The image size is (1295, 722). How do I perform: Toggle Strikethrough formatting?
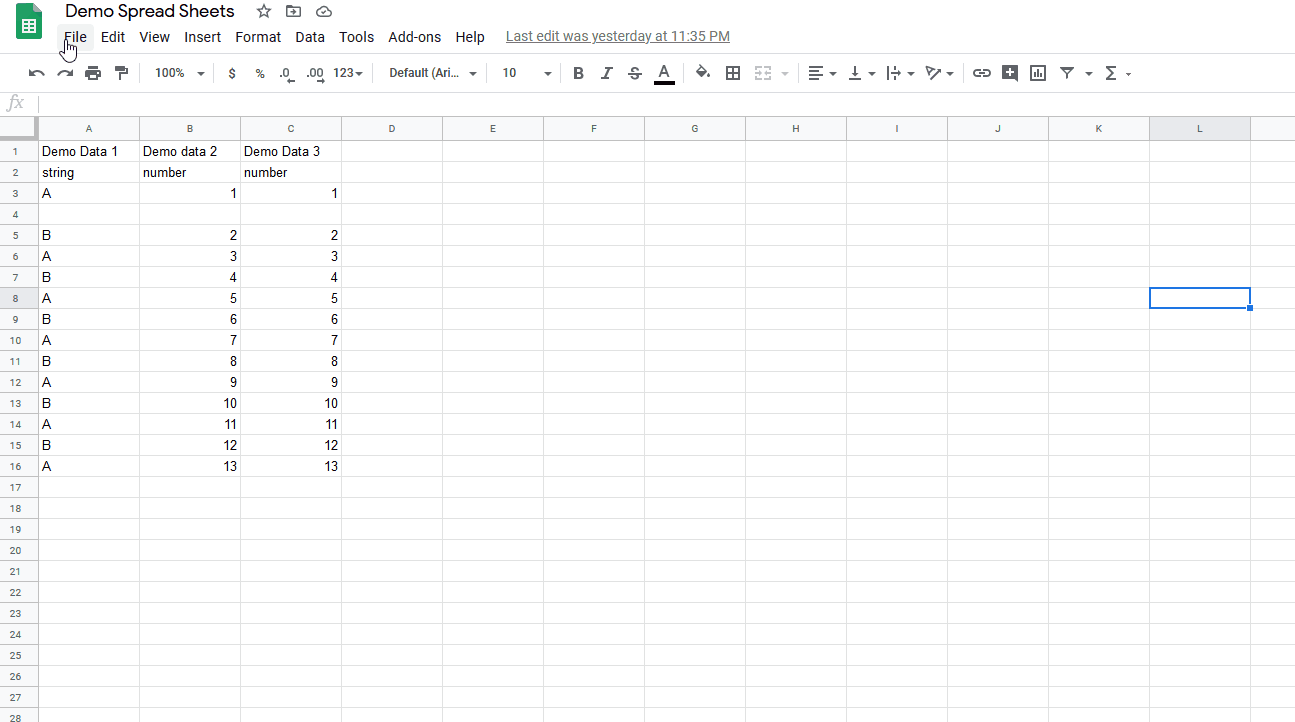click(635, 73)
